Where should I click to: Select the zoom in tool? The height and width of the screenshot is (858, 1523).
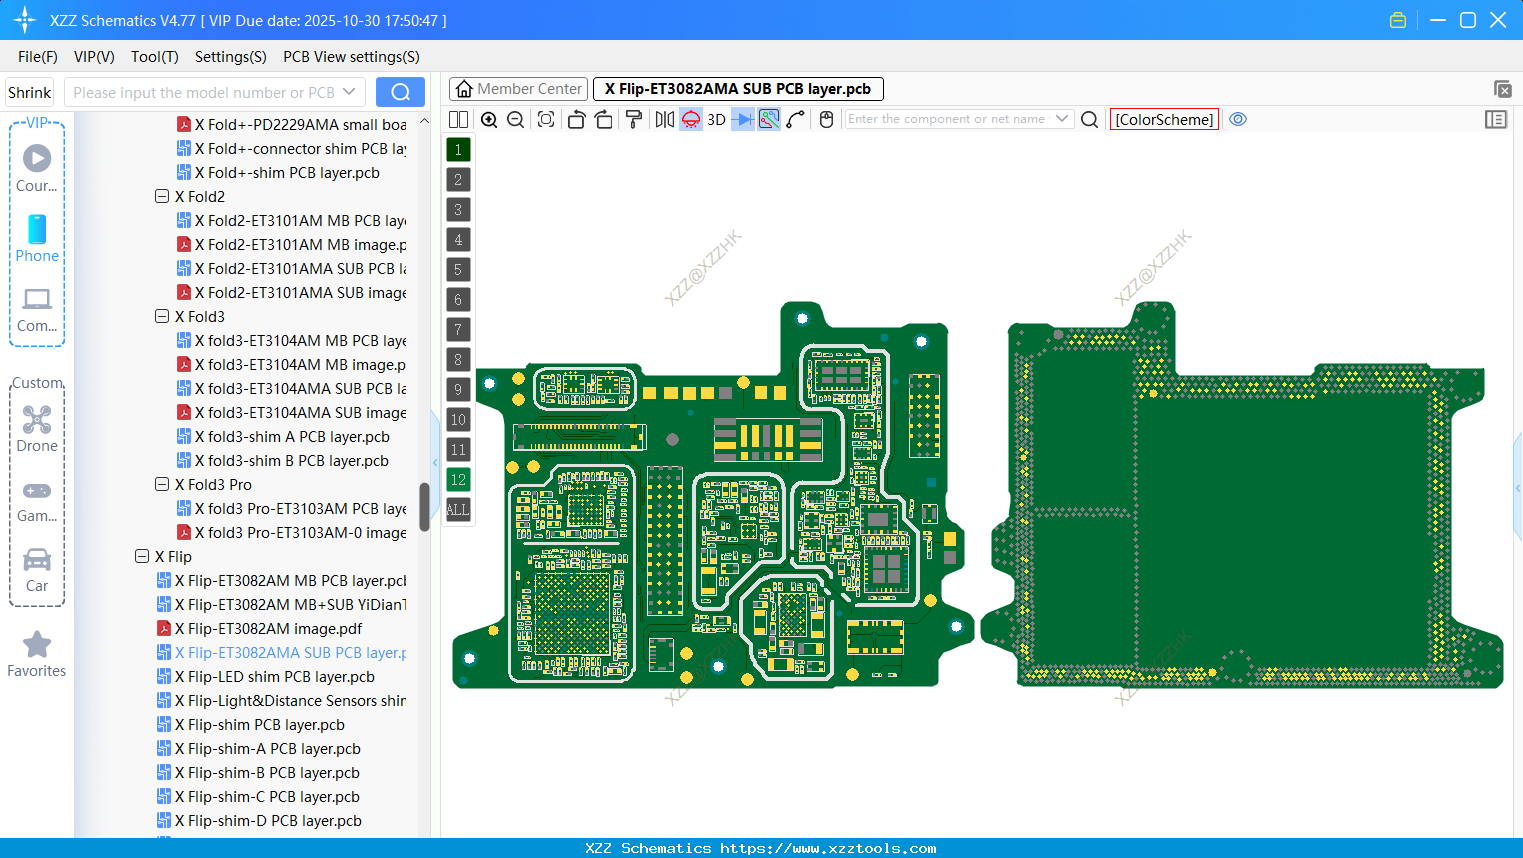[x=489, y=119]
